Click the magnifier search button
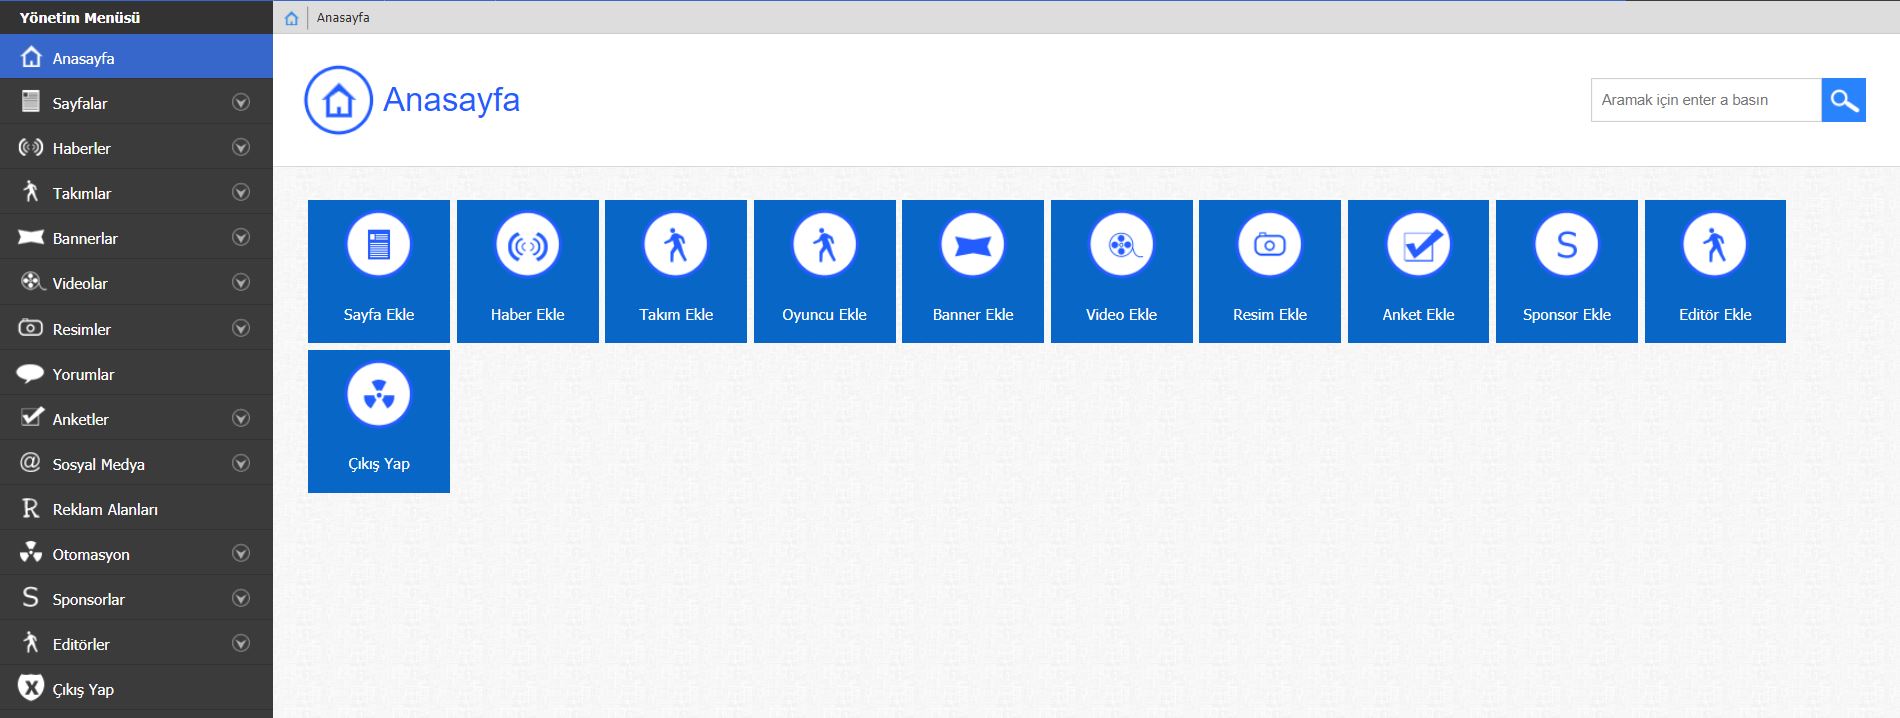Image resolution: width=1900 pixels, height=718 pixels. (1844, 100)
